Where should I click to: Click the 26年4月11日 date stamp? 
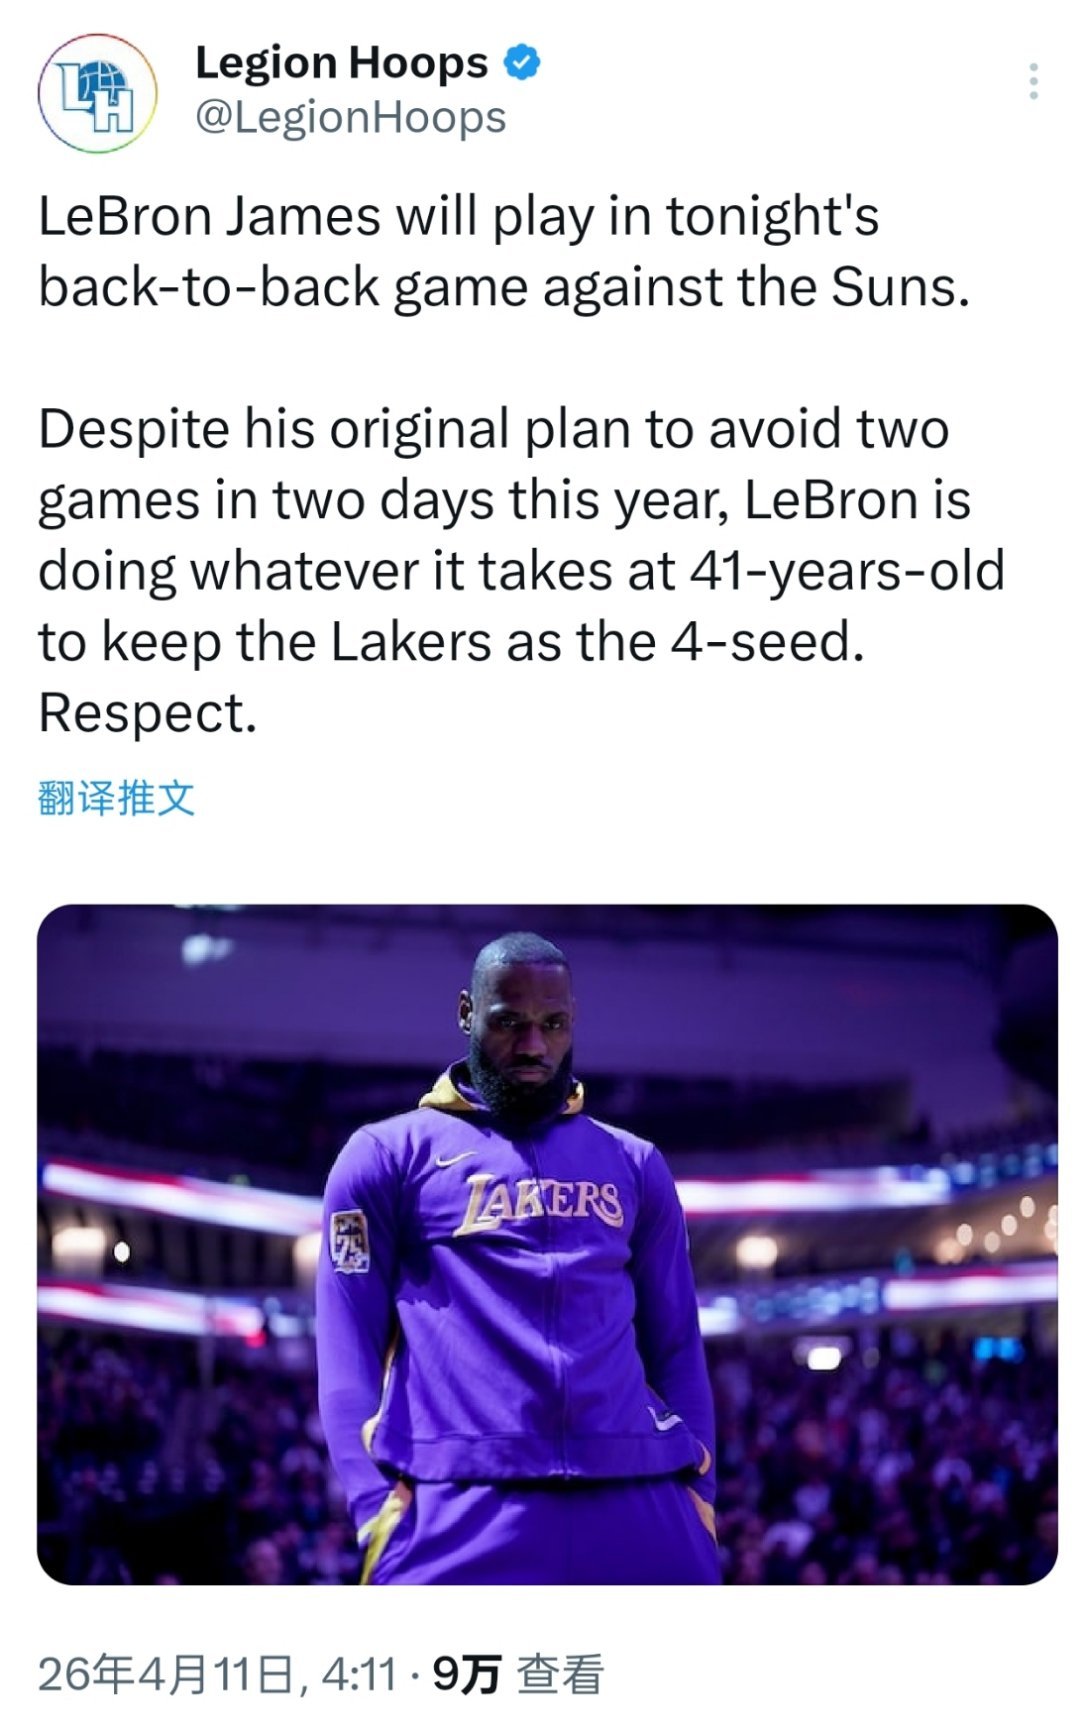pyautogui.click(x=167, y=1674)
